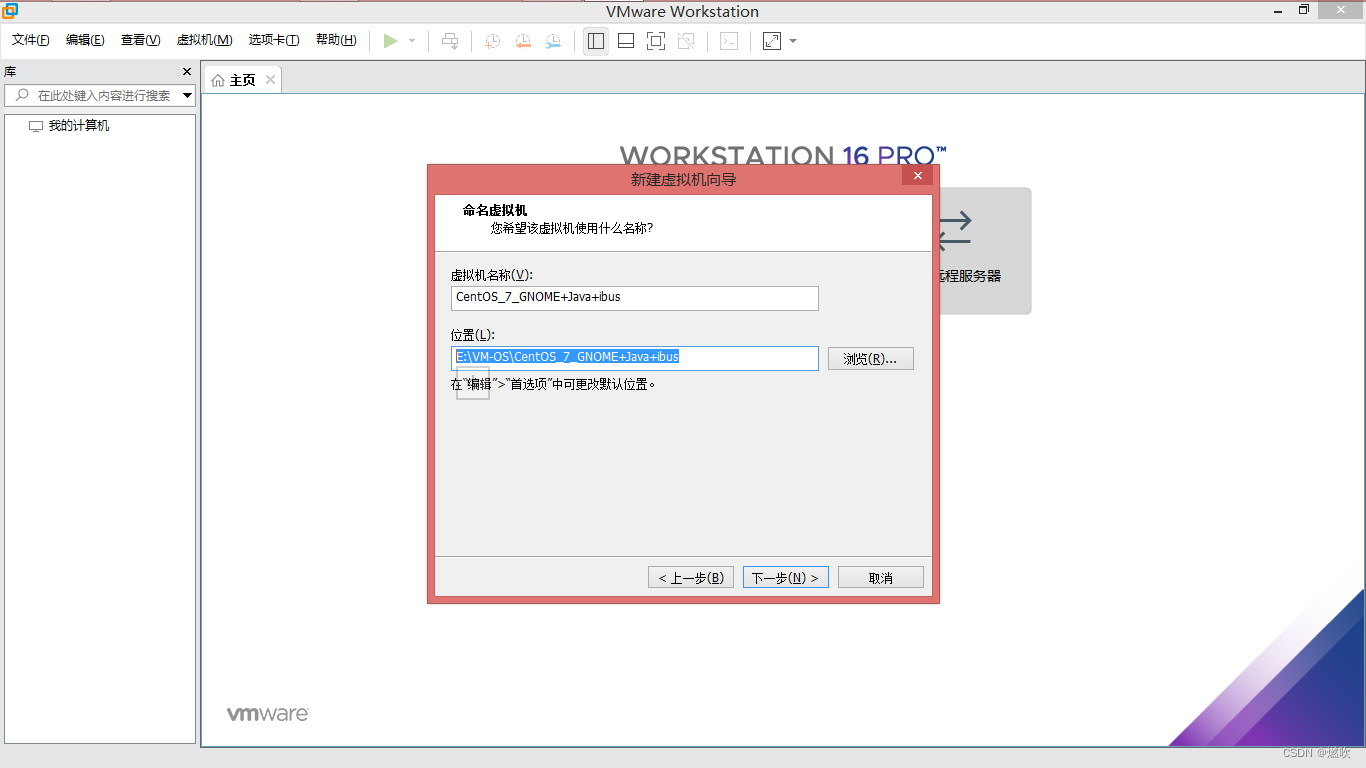Click the VMware Workstation app icon in title bar
Viewport: 1366px width, 768px height.
[x=10, y=11]
